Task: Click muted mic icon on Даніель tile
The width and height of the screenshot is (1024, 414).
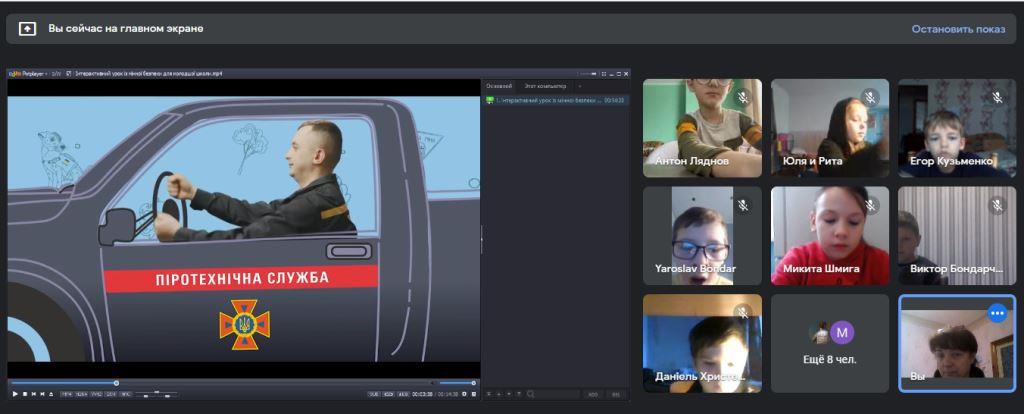Action: coord(743,313)
